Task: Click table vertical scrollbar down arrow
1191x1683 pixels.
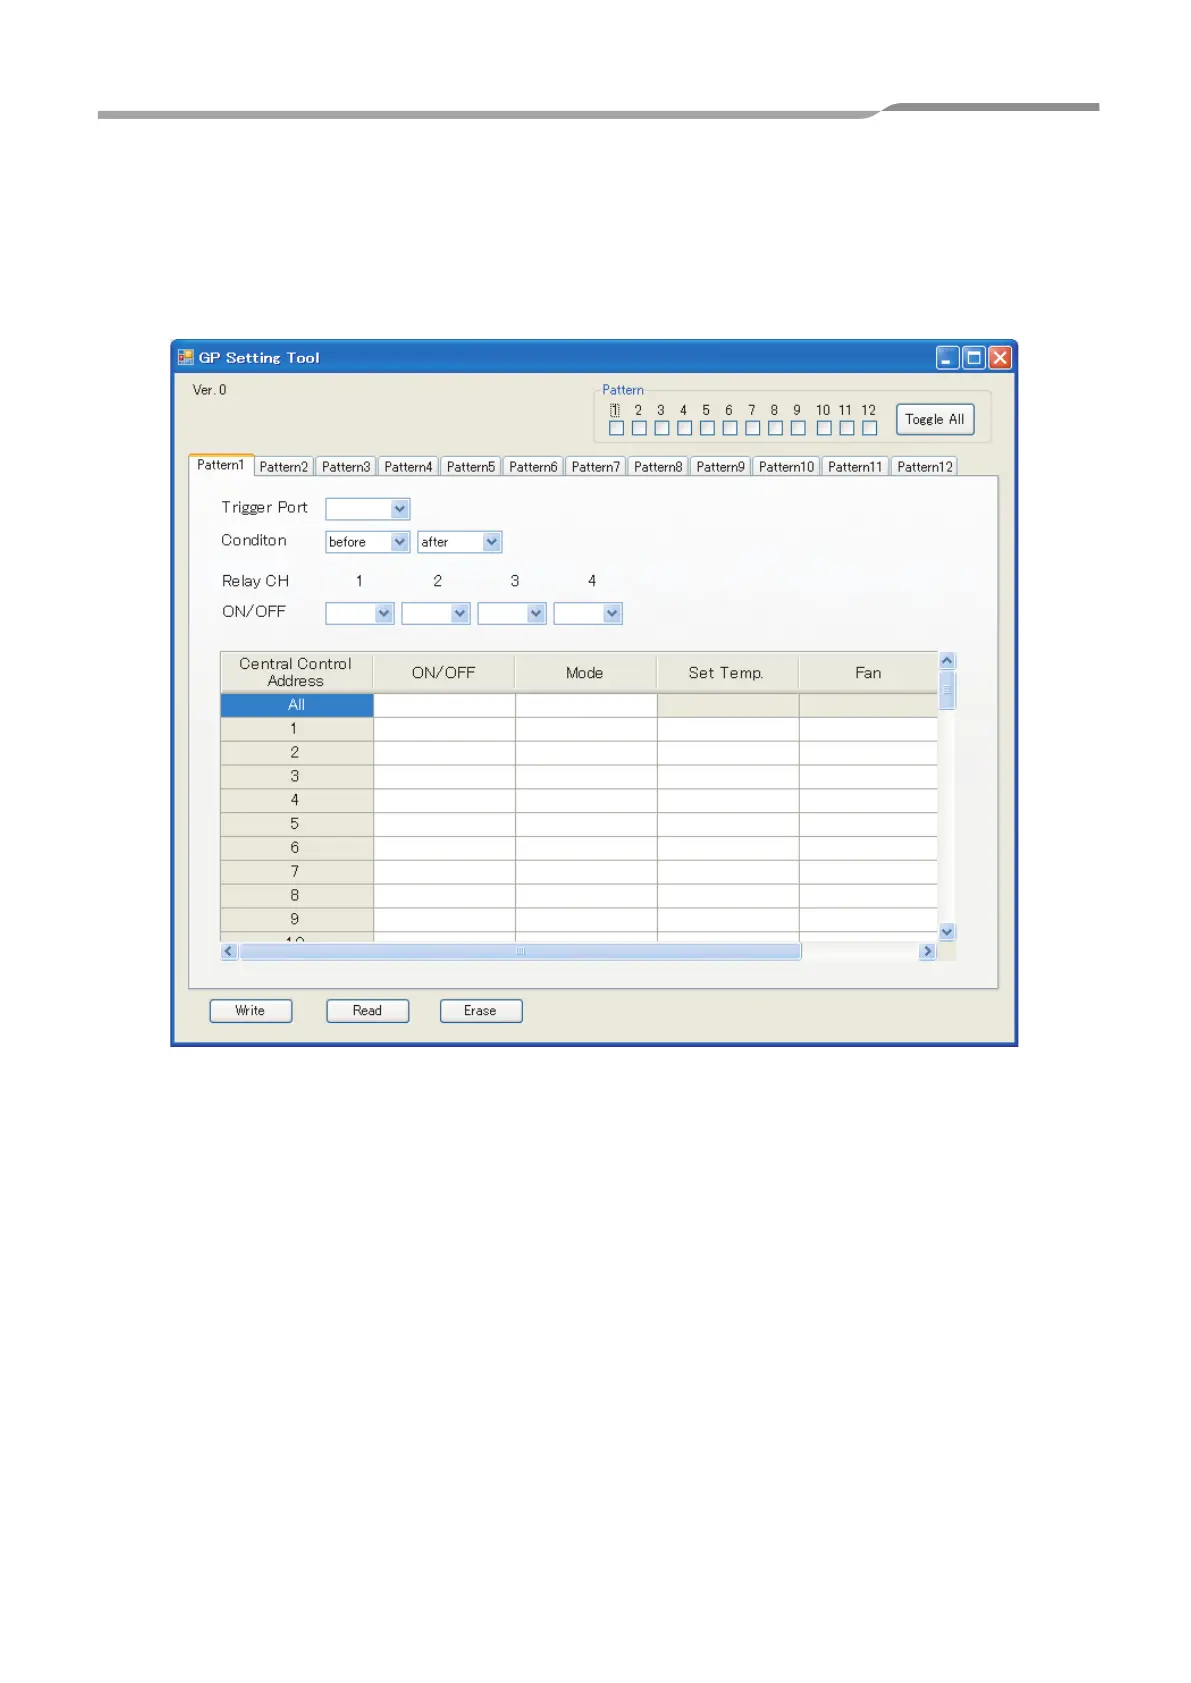Action: point(947,932)
